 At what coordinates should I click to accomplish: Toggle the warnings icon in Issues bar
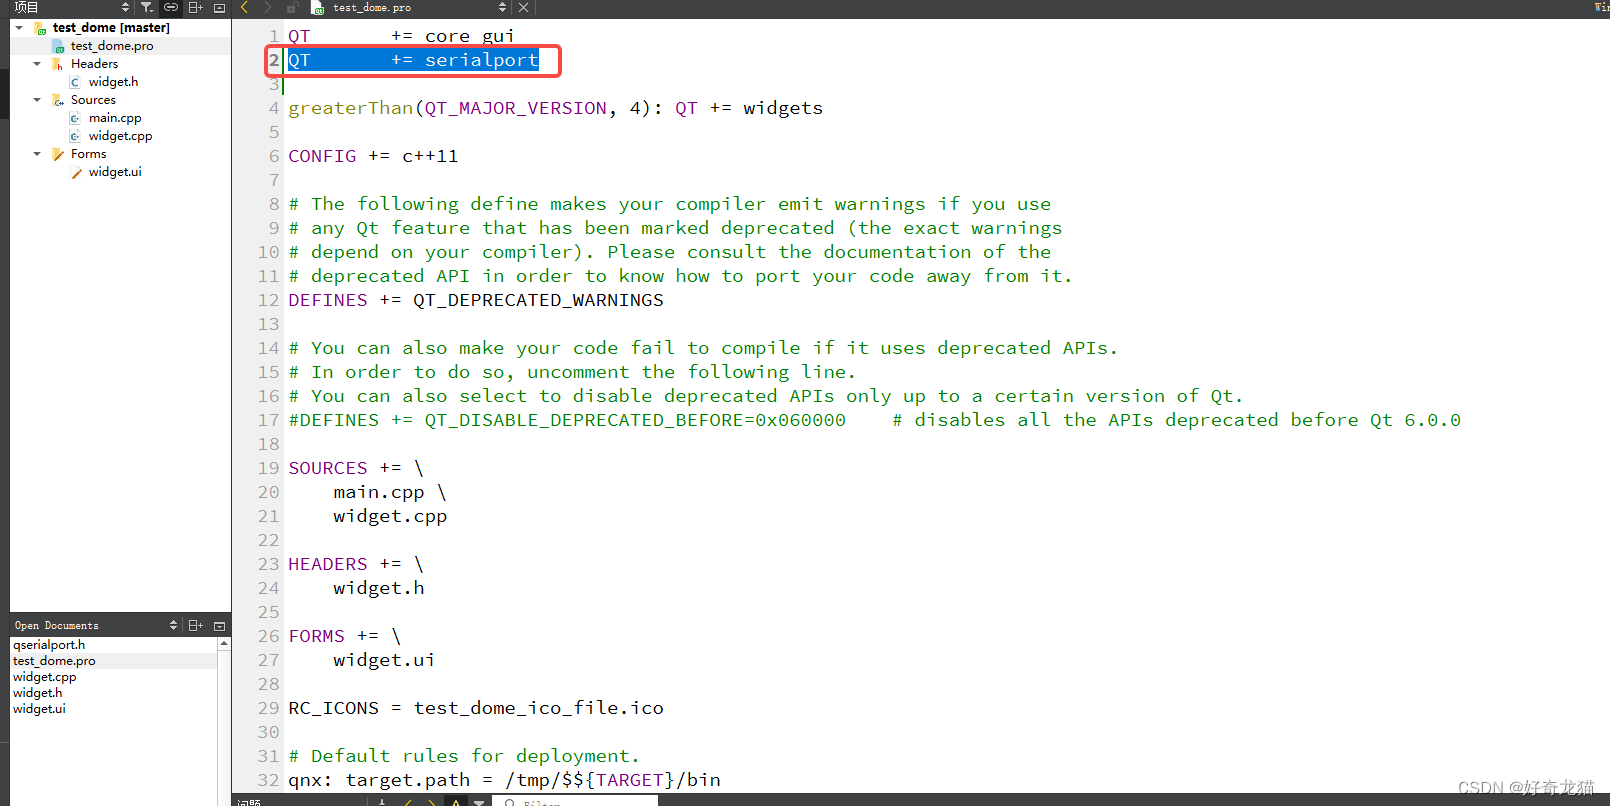point(456,802)
